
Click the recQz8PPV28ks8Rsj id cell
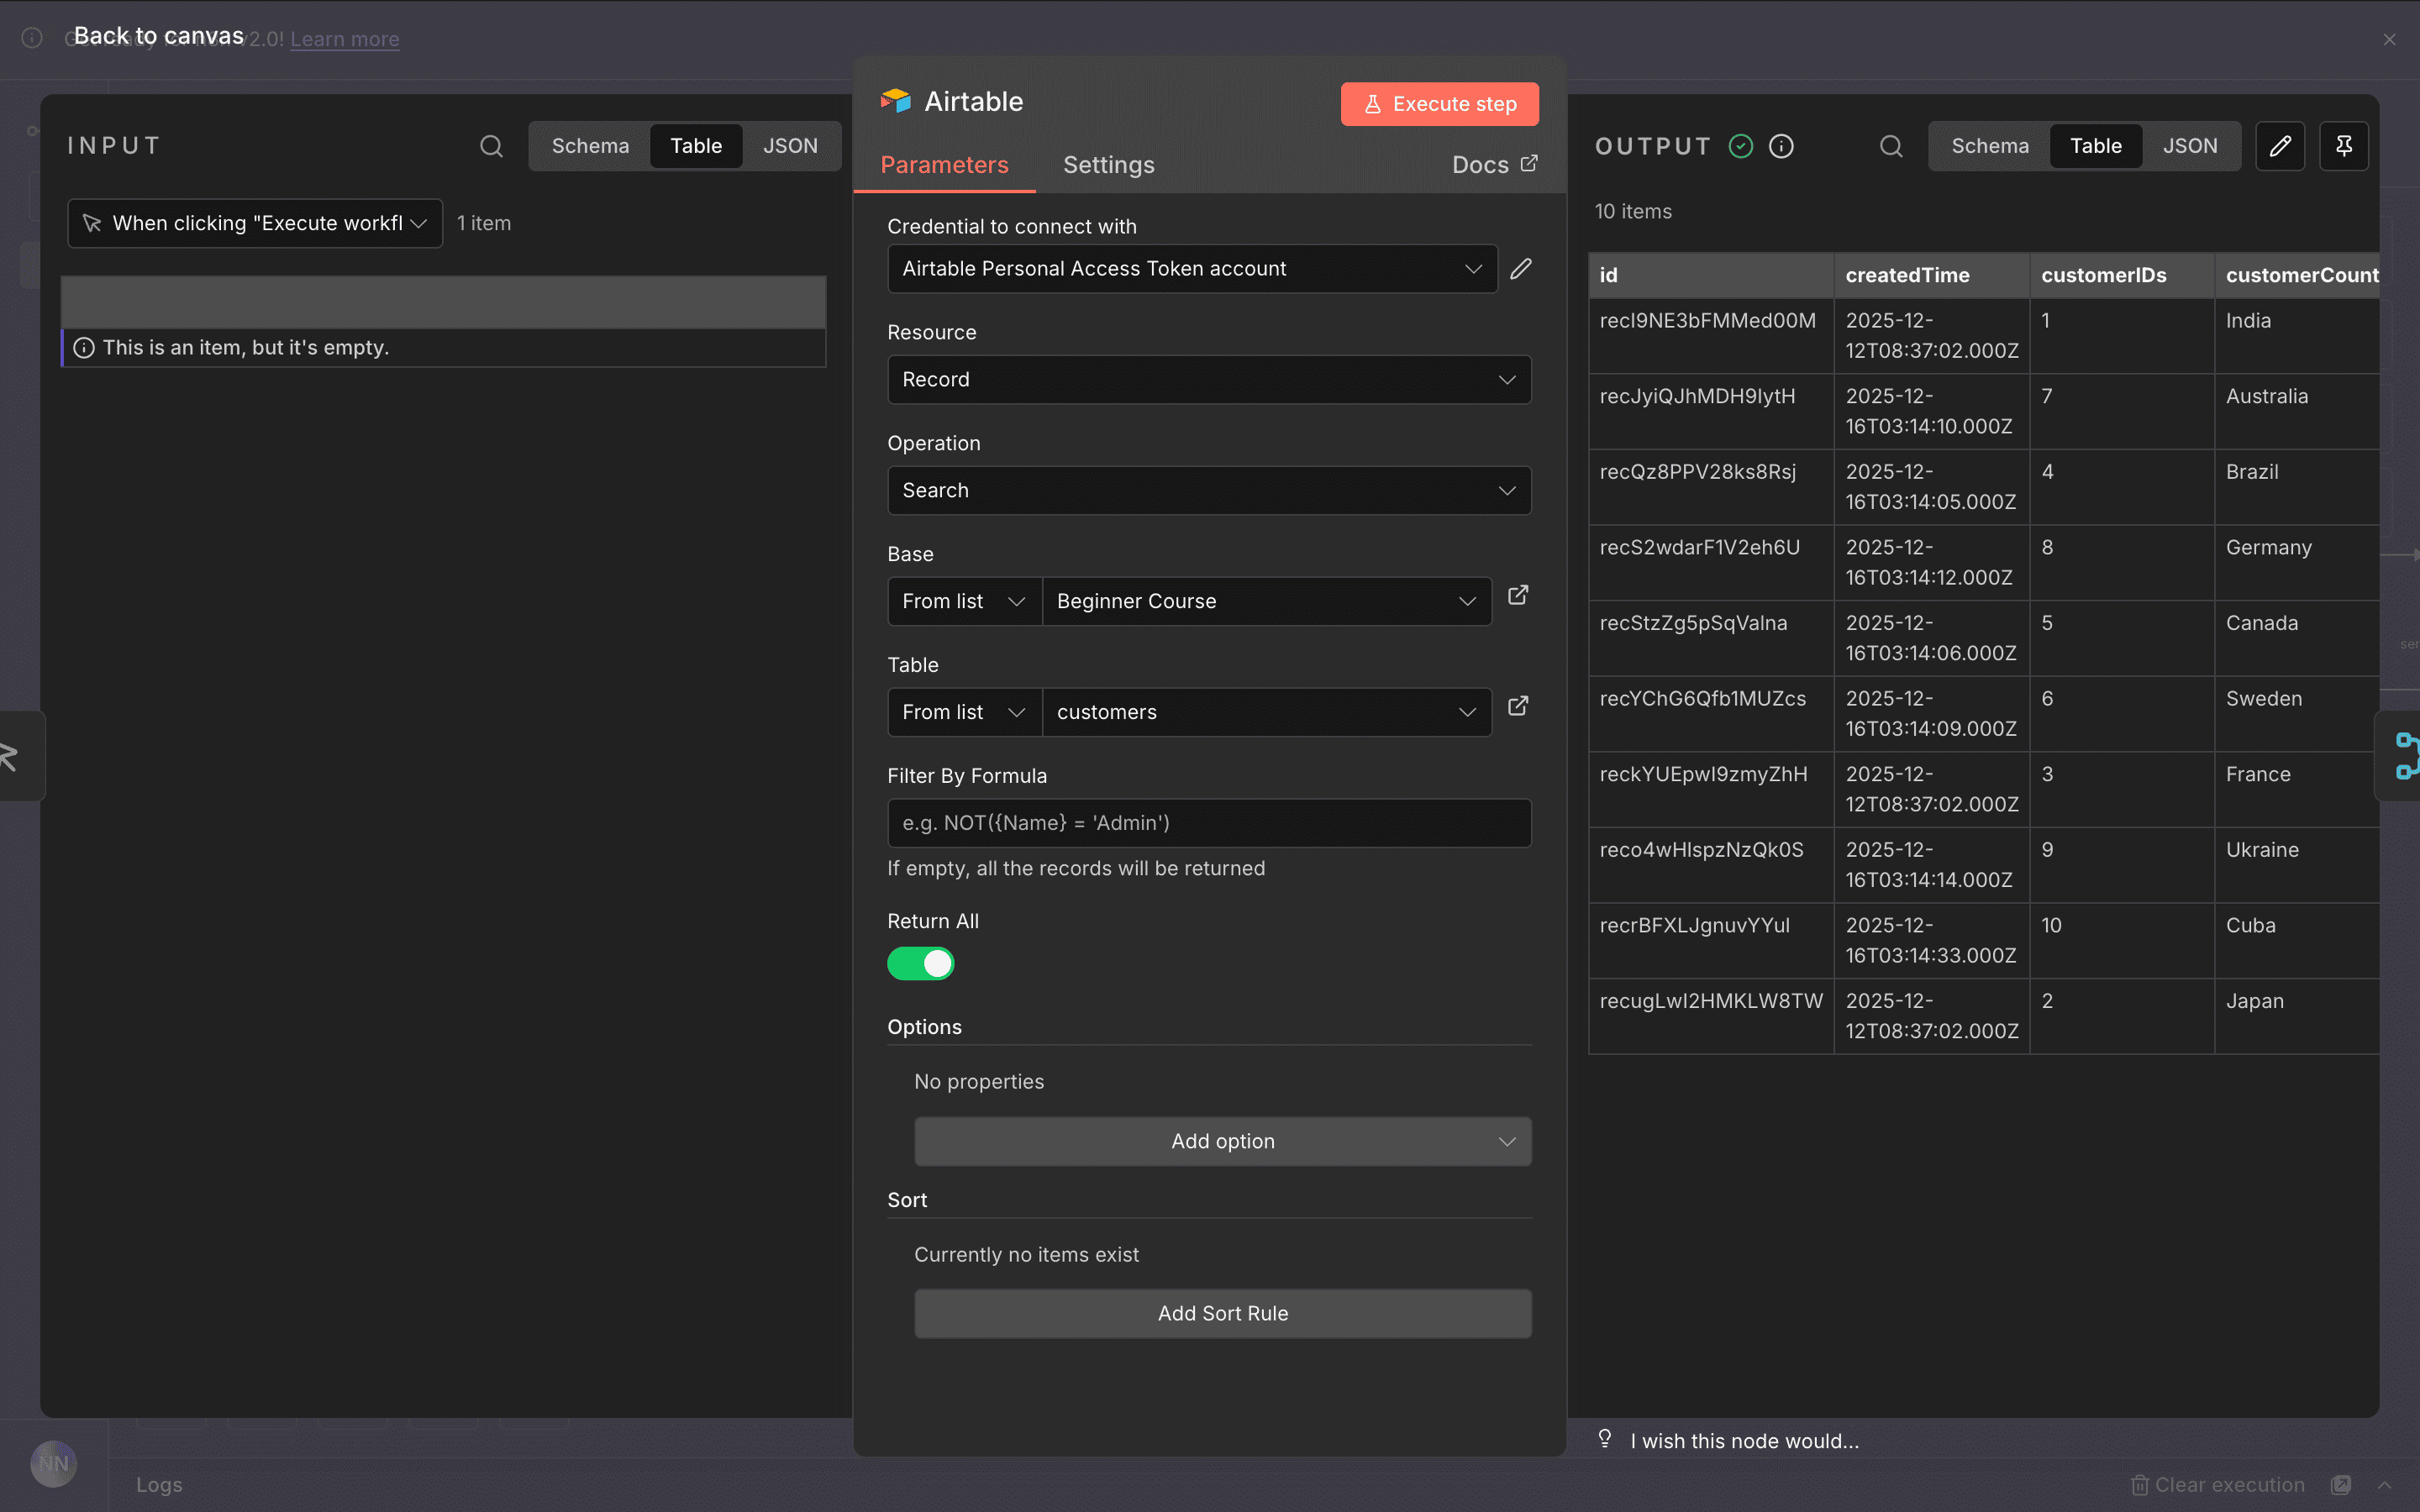[x=1711, y=487]
